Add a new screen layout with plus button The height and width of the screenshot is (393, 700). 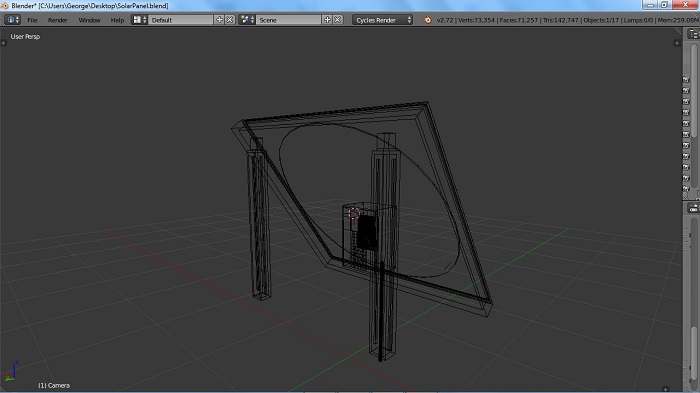pos(219,20)
